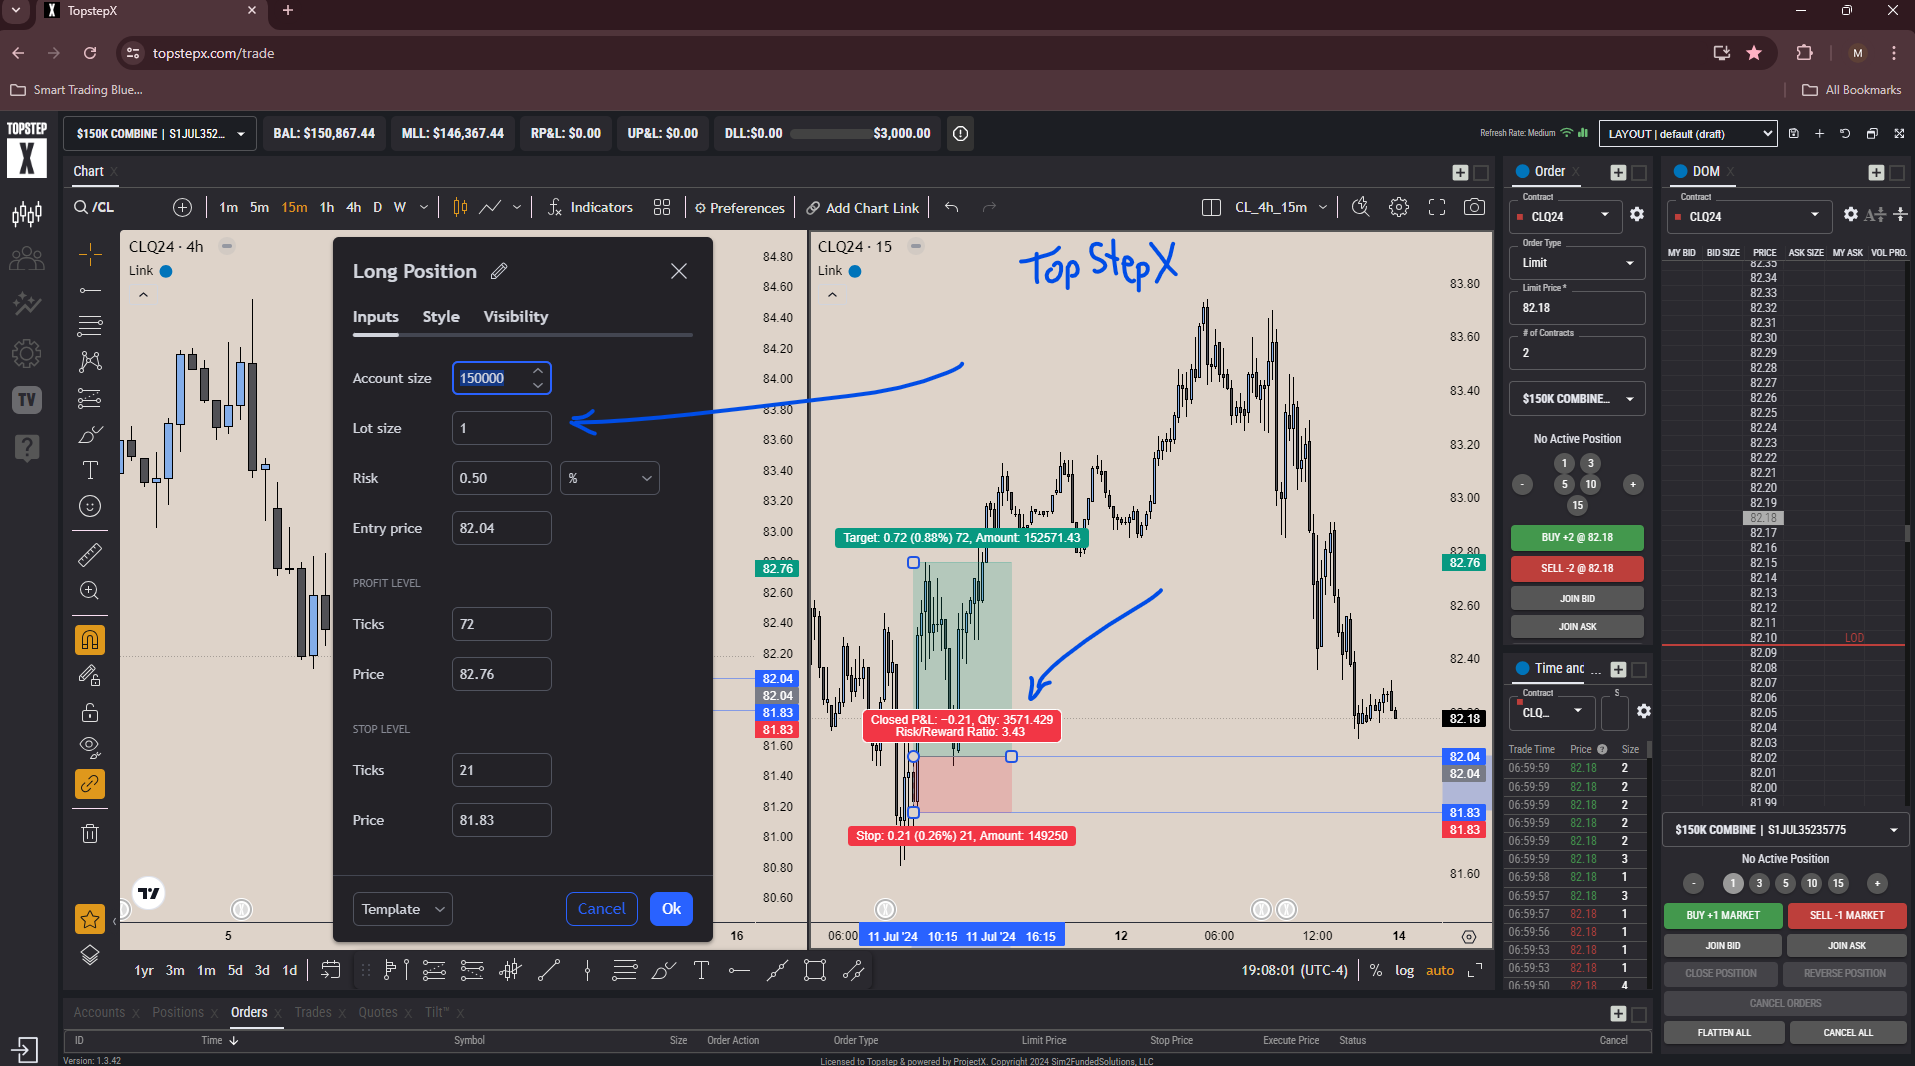Select the Text tool in left toolbar
Screen dimensions: 1915x1066
click(90, 470)
